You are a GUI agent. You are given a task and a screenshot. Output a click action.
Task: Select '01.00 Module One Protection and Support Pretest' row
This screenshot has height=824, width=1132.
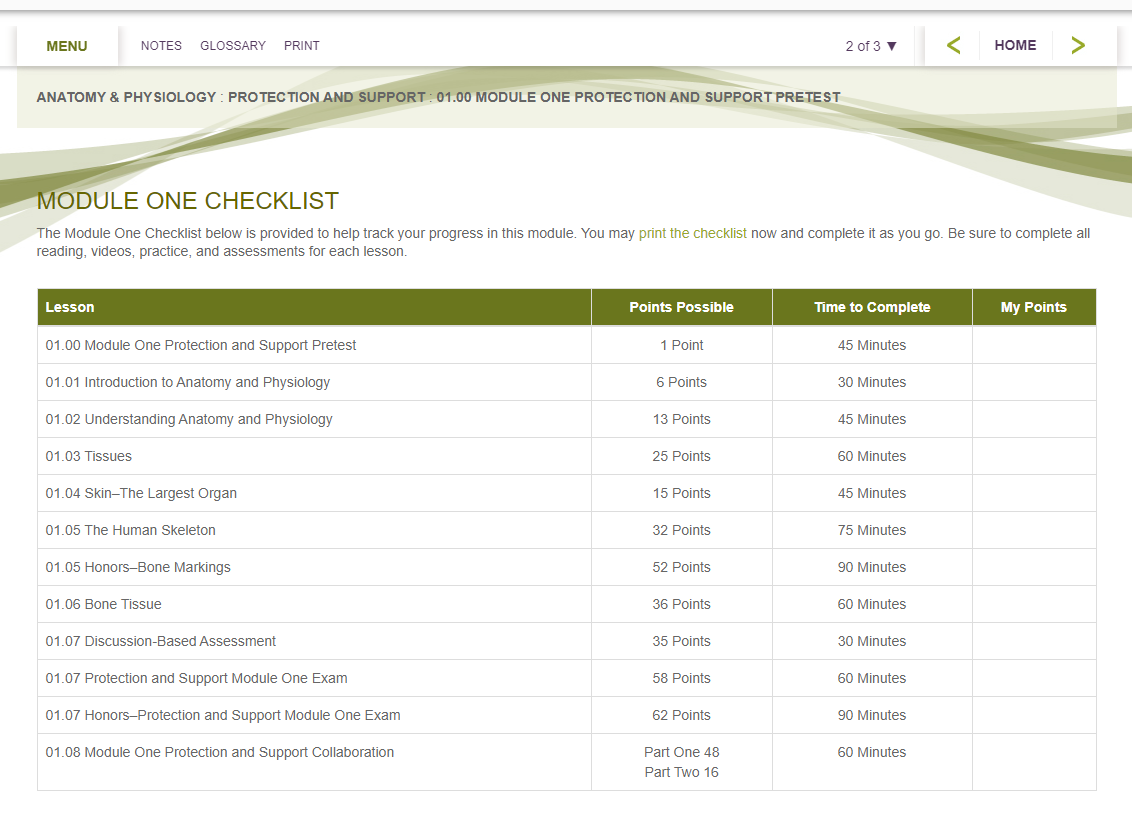(567, 345)
